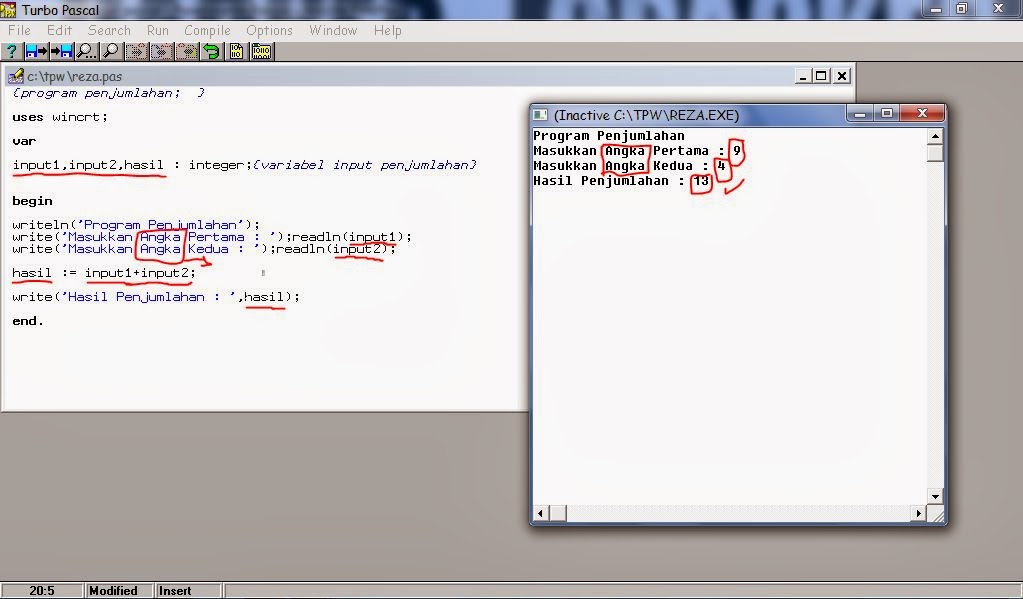This screenshot has width=1023, height=599.
Task: Click reza.pas editor window system icon
Action: coord(15,76)
